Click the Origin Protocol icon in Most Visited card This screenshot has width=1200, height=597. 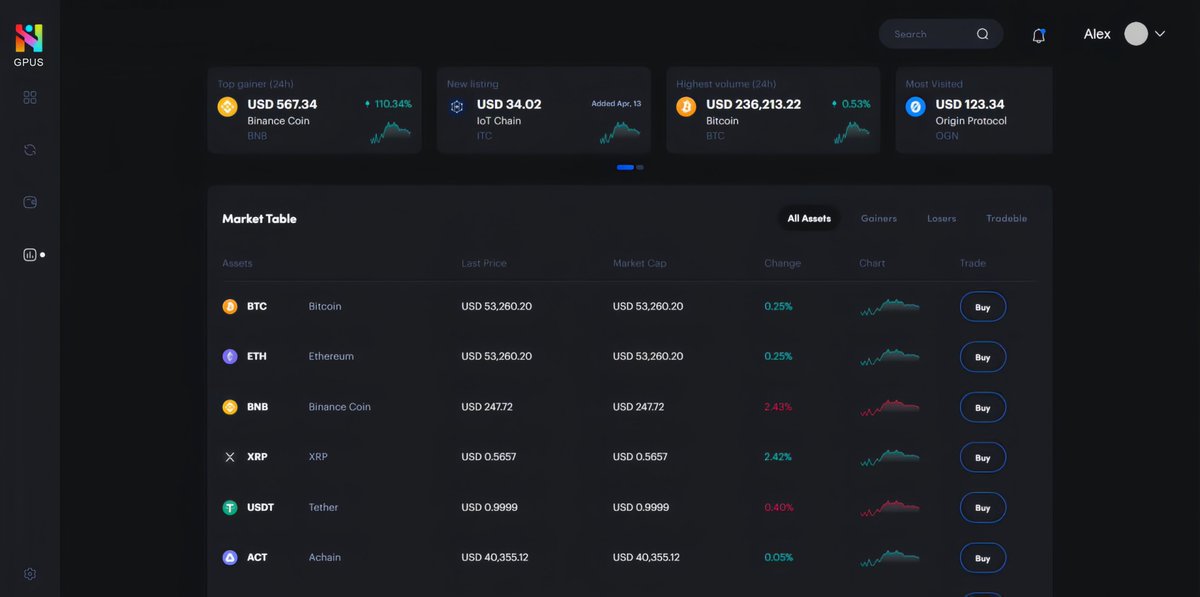click(915, 107)
